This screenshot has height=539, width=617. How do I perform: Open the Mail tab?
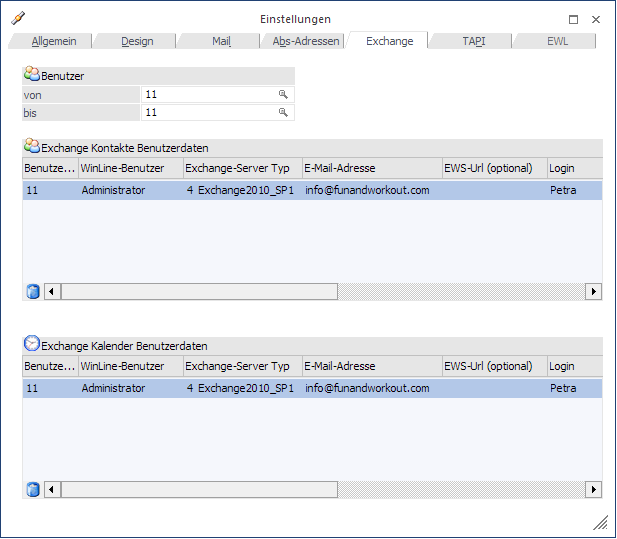point(221,41)
